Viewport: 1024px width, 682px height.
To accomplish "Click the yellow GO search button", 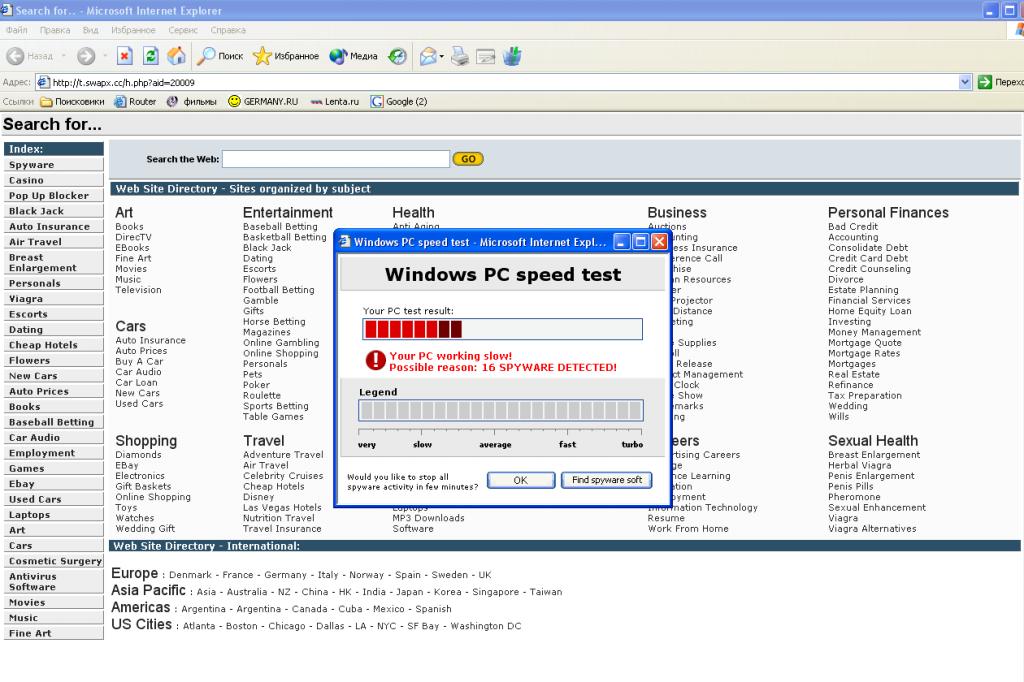I will pos(468,159).
